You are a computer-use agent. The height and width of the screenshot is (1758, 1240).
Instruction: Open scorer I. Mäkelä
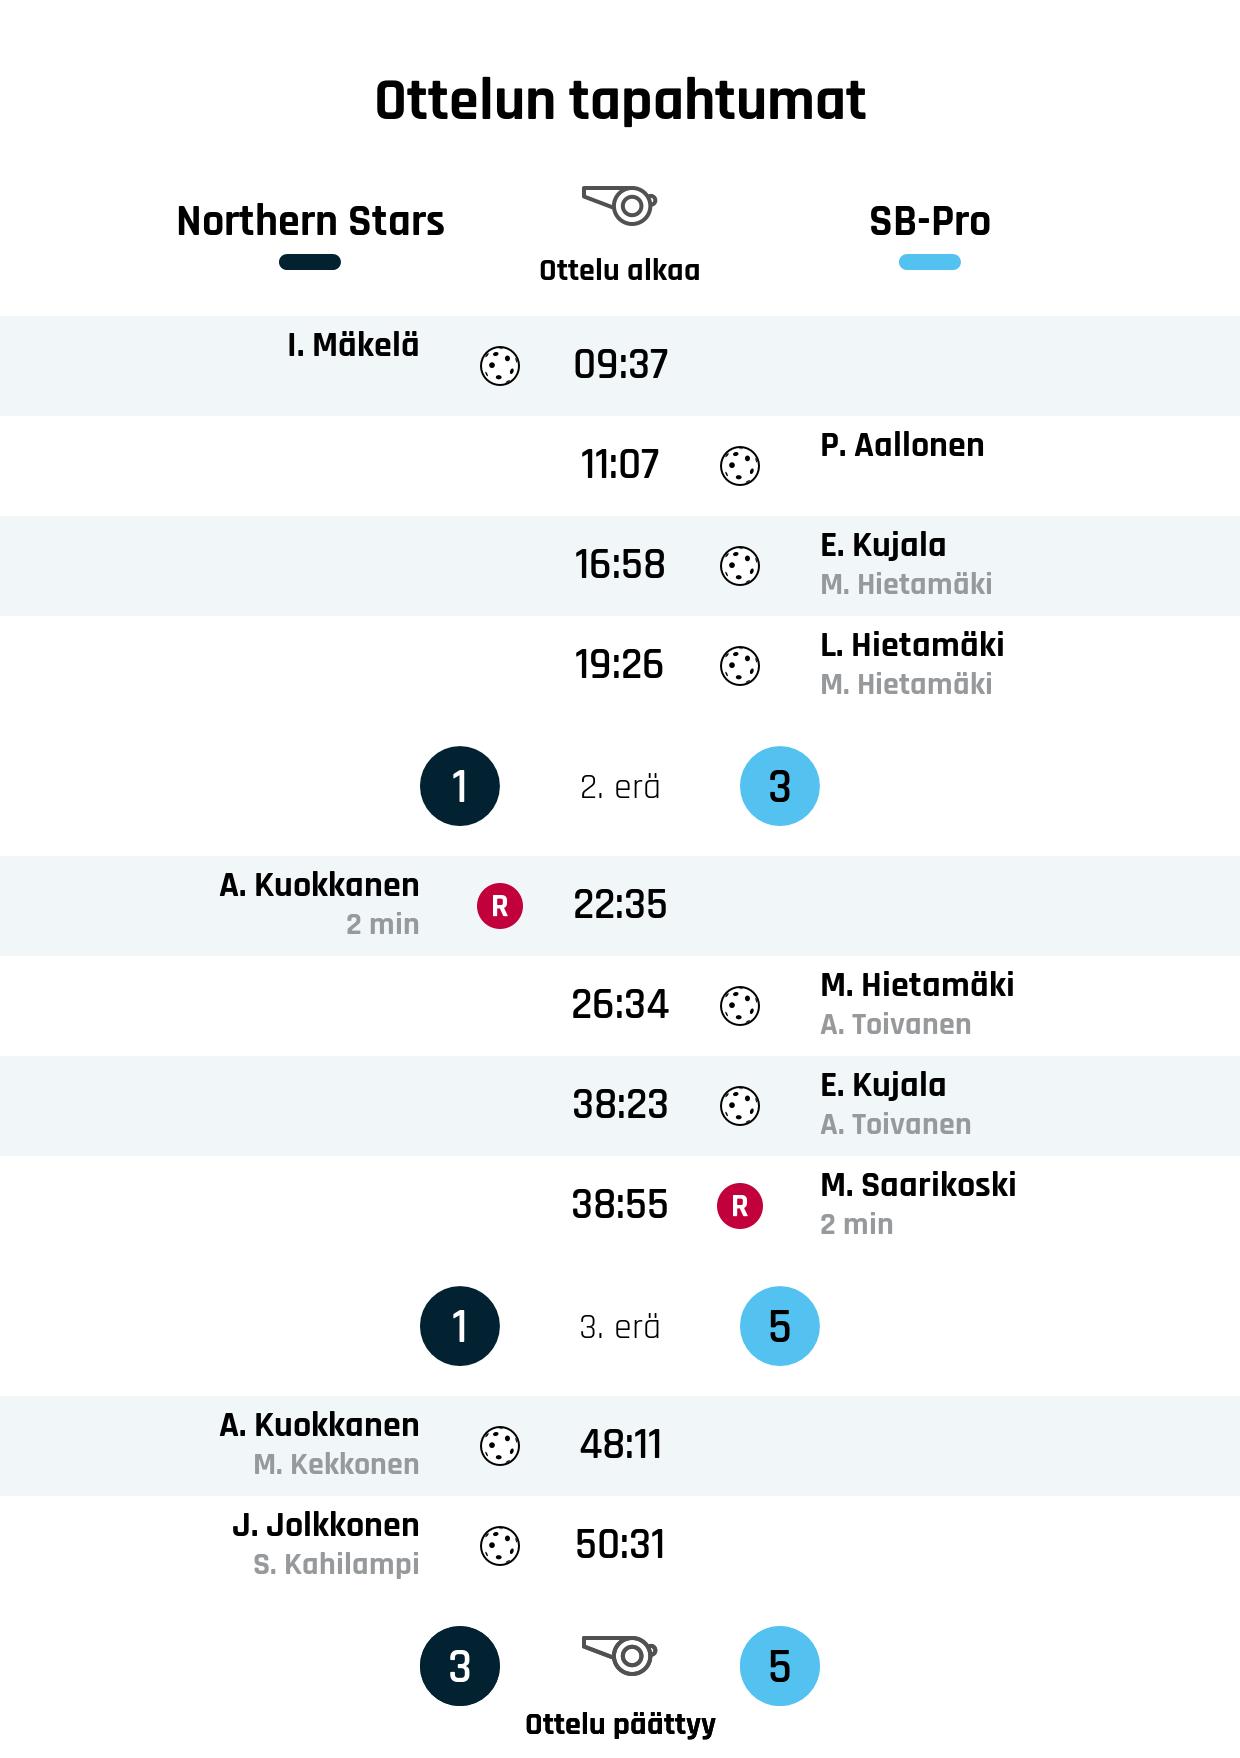tap(353, 345)
